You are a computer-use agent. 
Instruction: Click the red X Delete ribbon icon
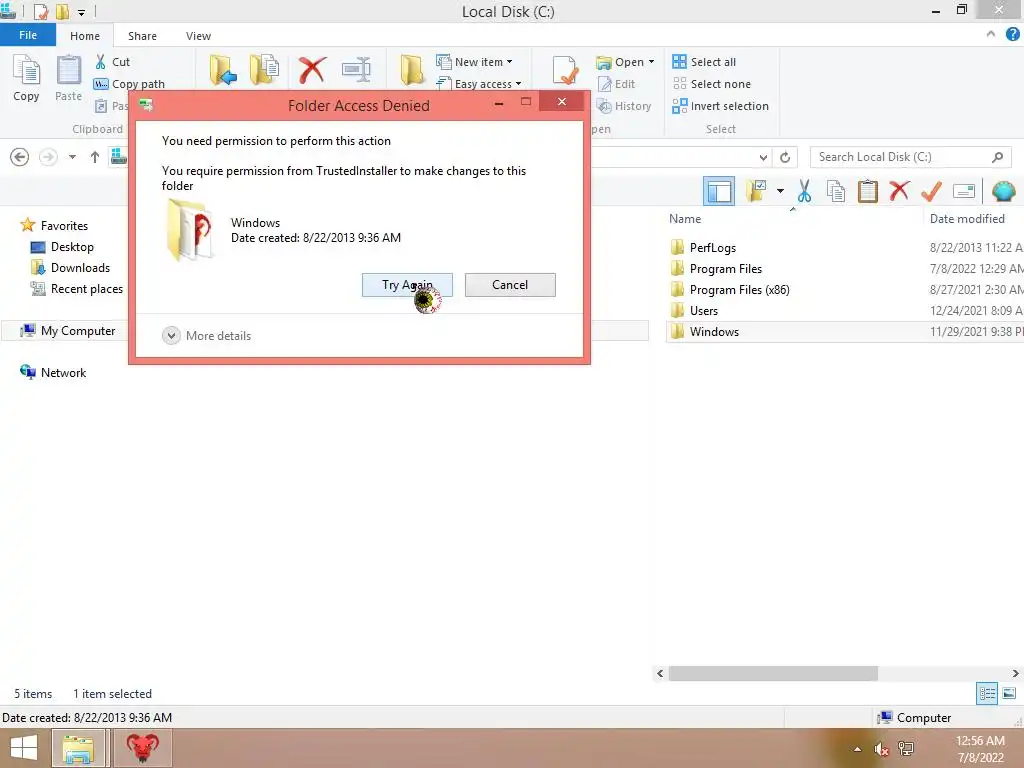tap(312, 70)
